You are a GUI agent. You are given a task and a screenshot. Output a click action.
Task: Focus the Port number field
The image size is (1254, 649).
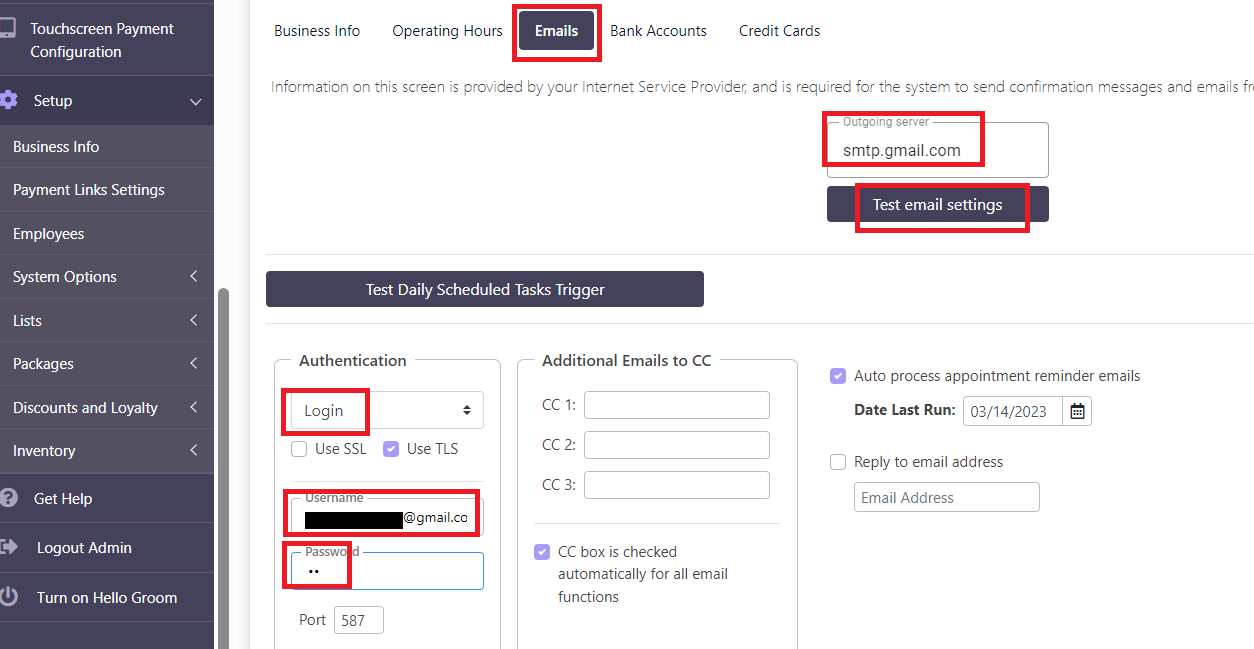coord(358,620)
